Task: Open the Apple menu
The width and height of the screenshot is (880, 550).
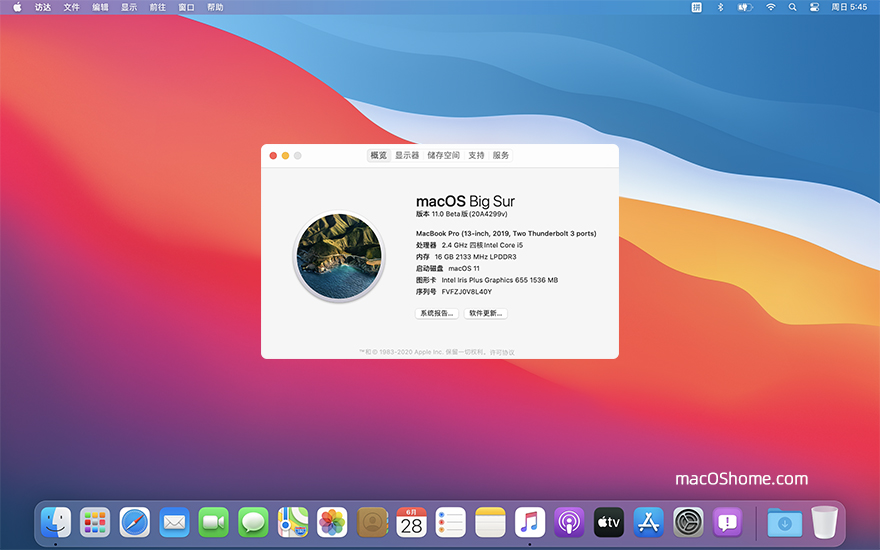Action: pos(17,7)
